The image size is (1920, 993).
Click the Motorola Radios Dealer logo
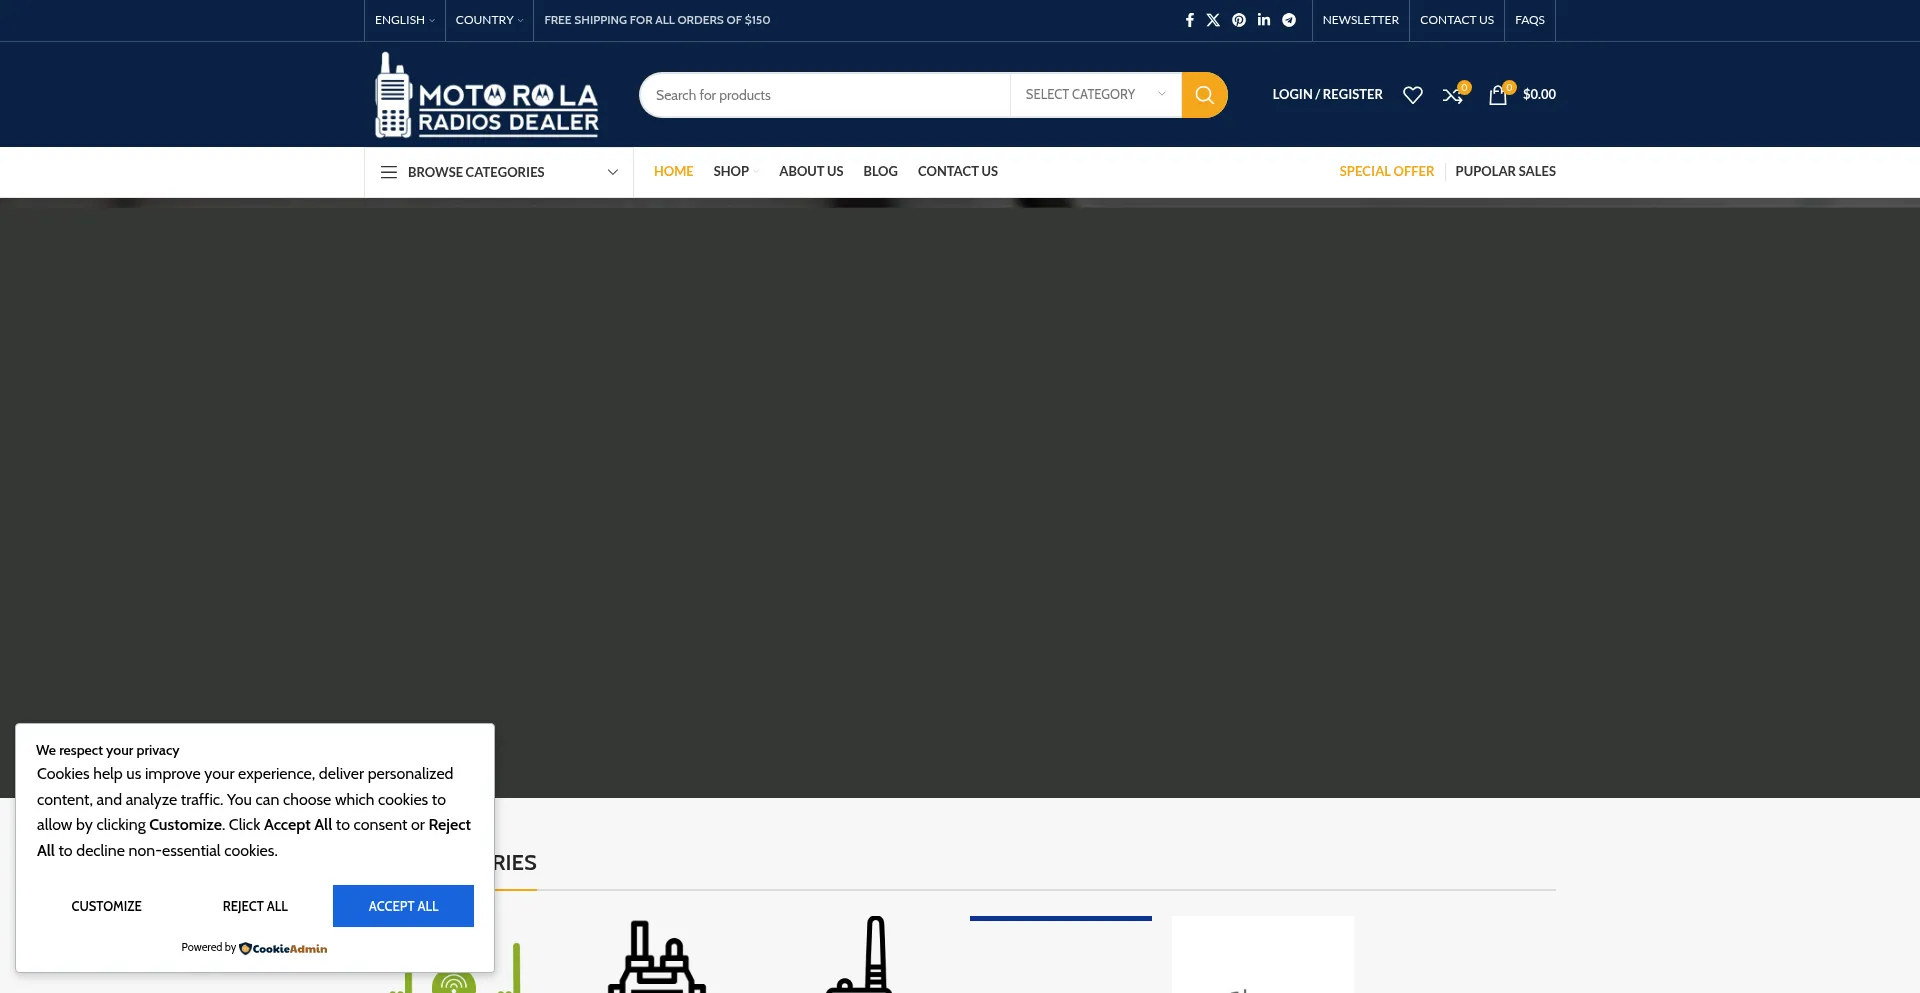(487, 95)
